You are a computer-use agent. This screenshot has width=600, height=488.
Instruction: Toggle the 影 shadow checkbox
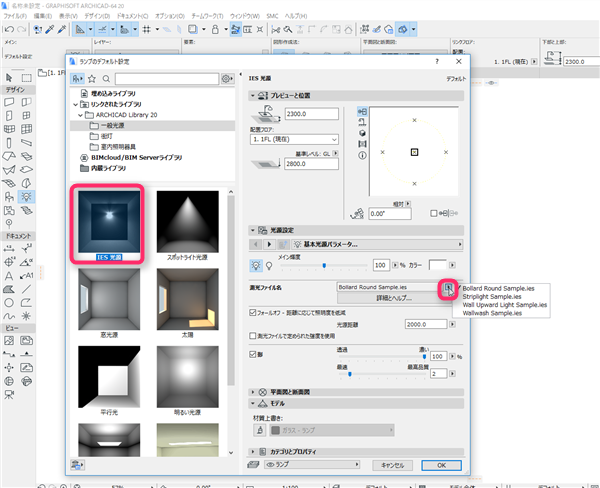tap(253, 354)
